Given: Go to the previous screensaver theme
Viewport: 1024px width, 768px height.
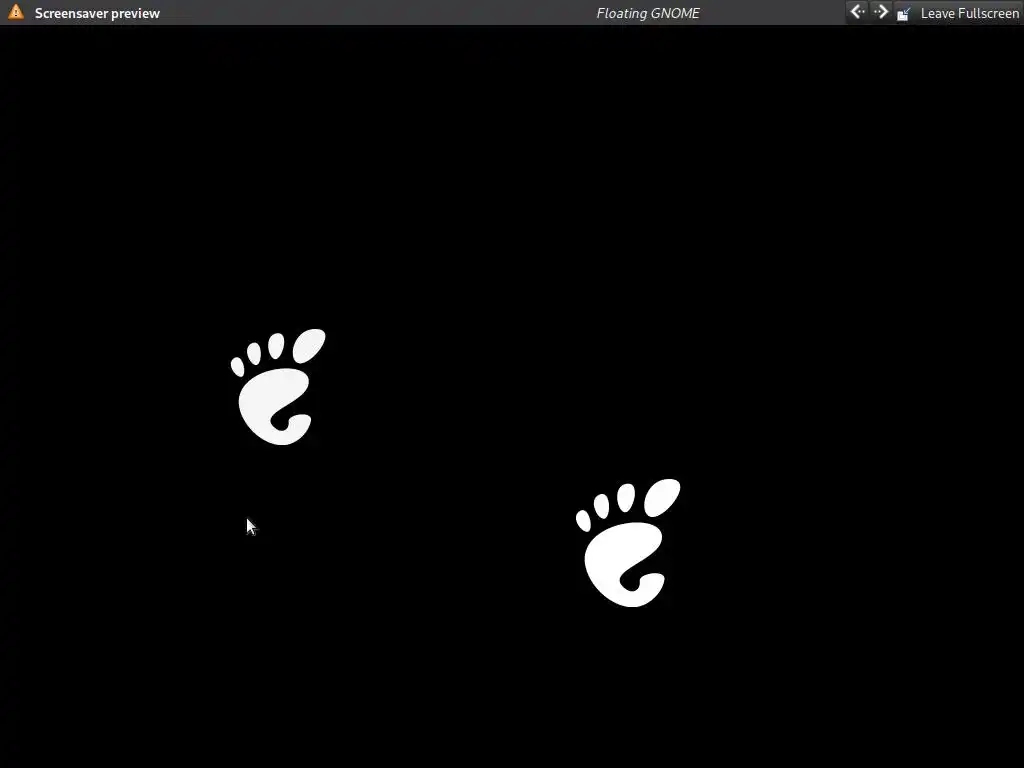Looking at the screenshot, I should pyautogui.click(x=857, y=12).
